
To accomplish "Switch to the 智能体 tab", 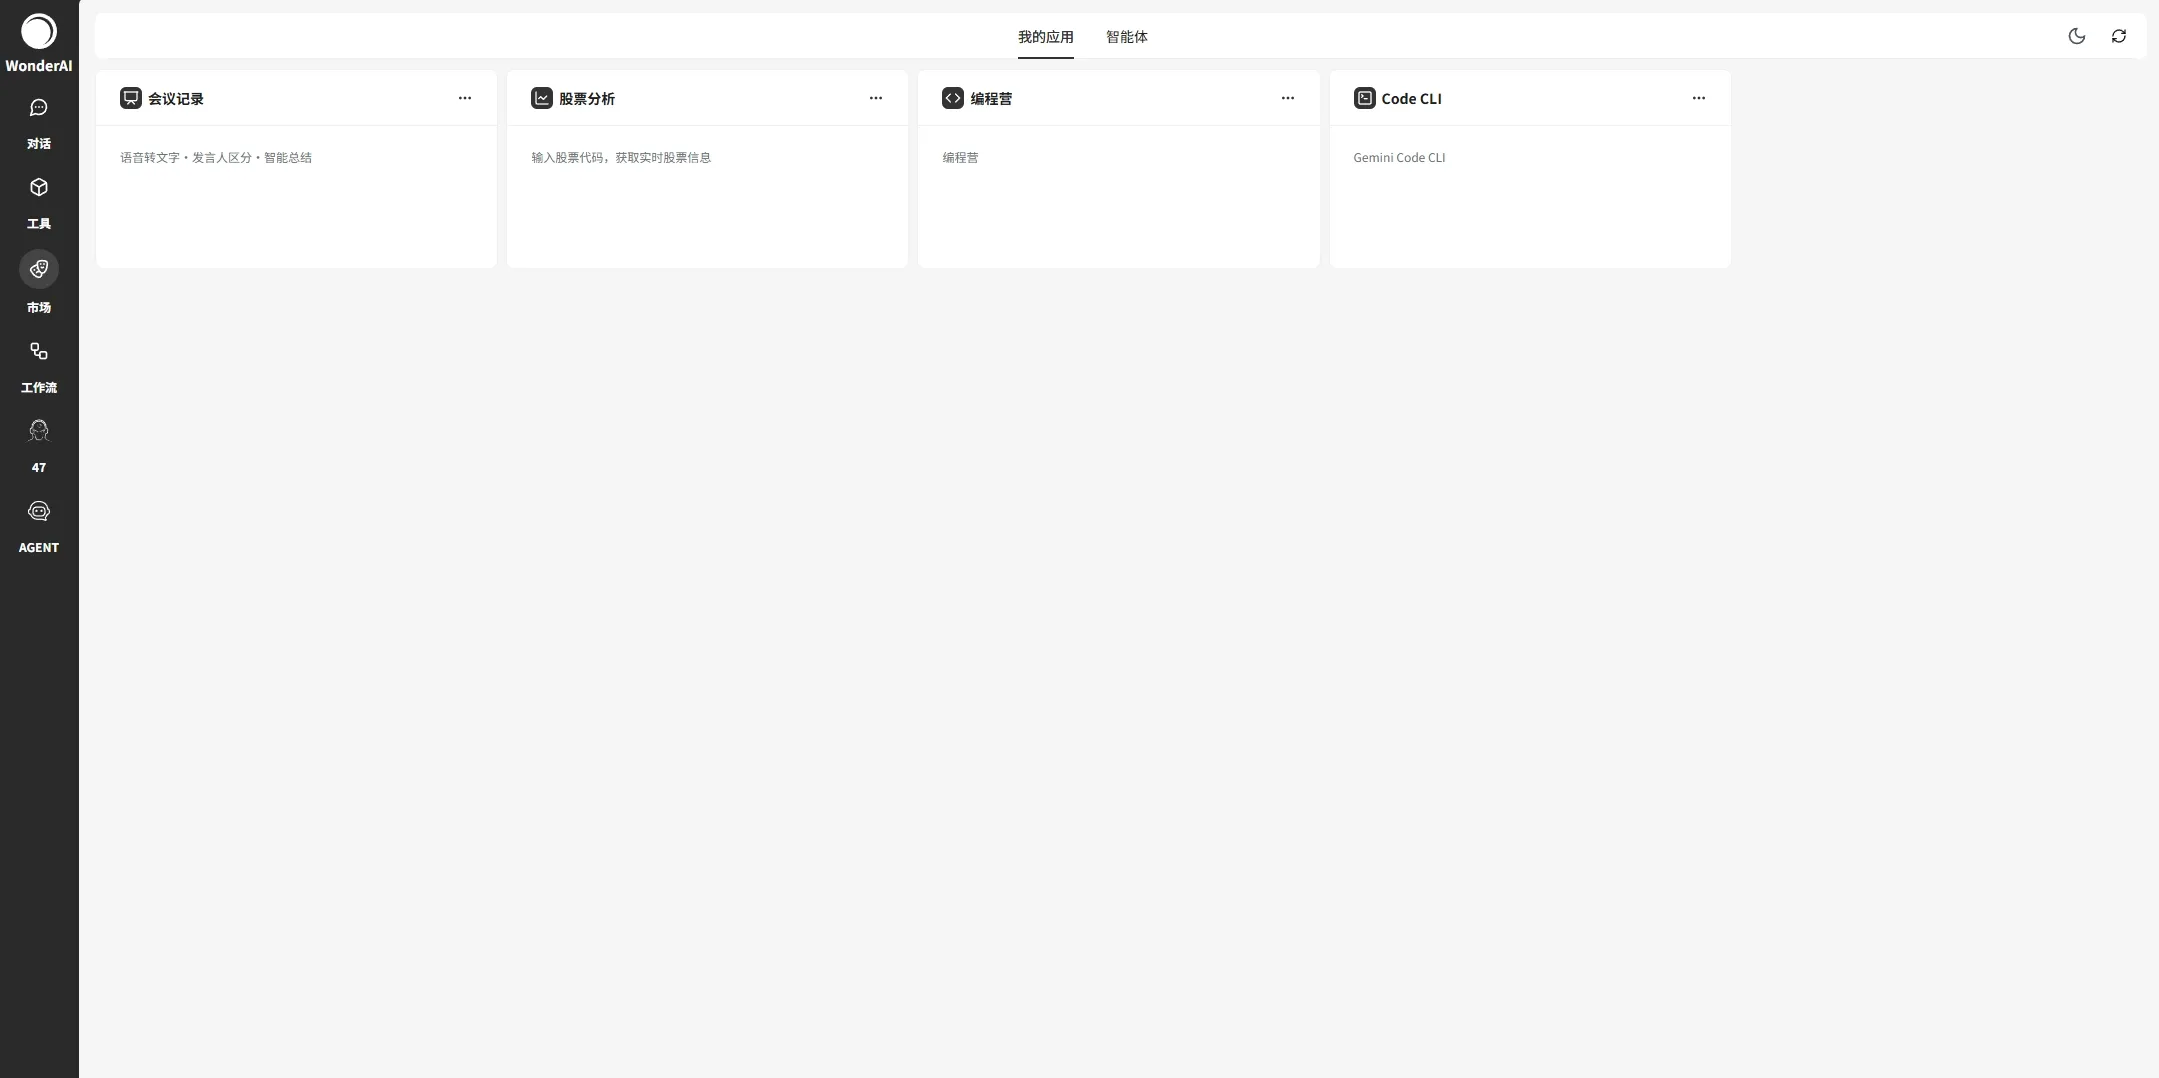I will 1126,37.
